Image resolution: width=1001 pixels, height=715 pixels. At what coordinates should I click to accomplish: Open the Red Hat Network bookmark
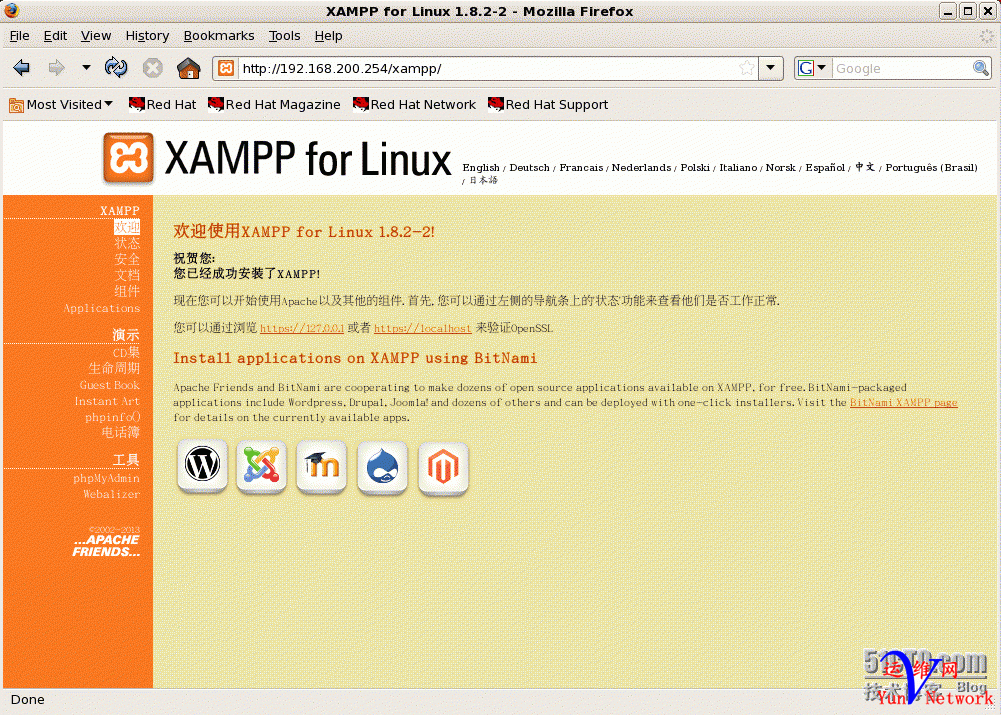(414, 105)
